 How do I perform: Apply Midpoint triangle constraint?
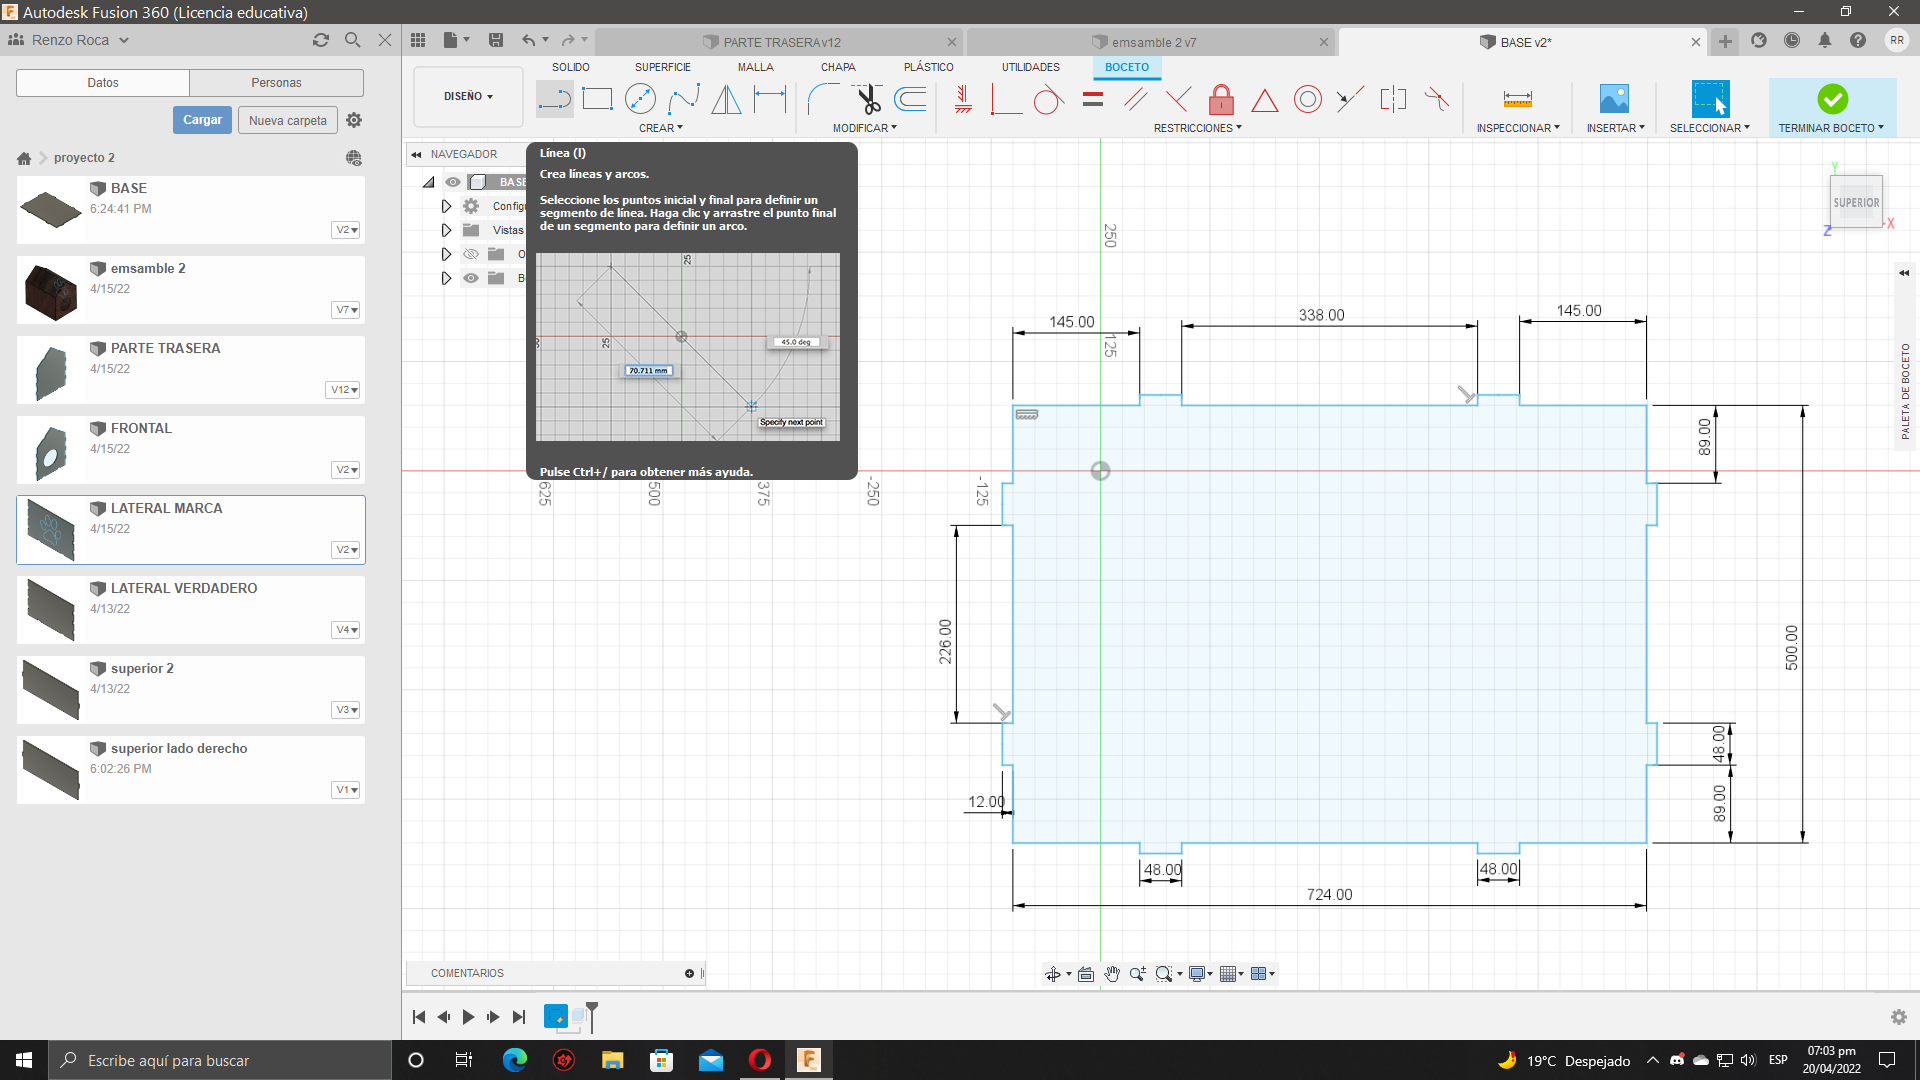click(1264, 99)
